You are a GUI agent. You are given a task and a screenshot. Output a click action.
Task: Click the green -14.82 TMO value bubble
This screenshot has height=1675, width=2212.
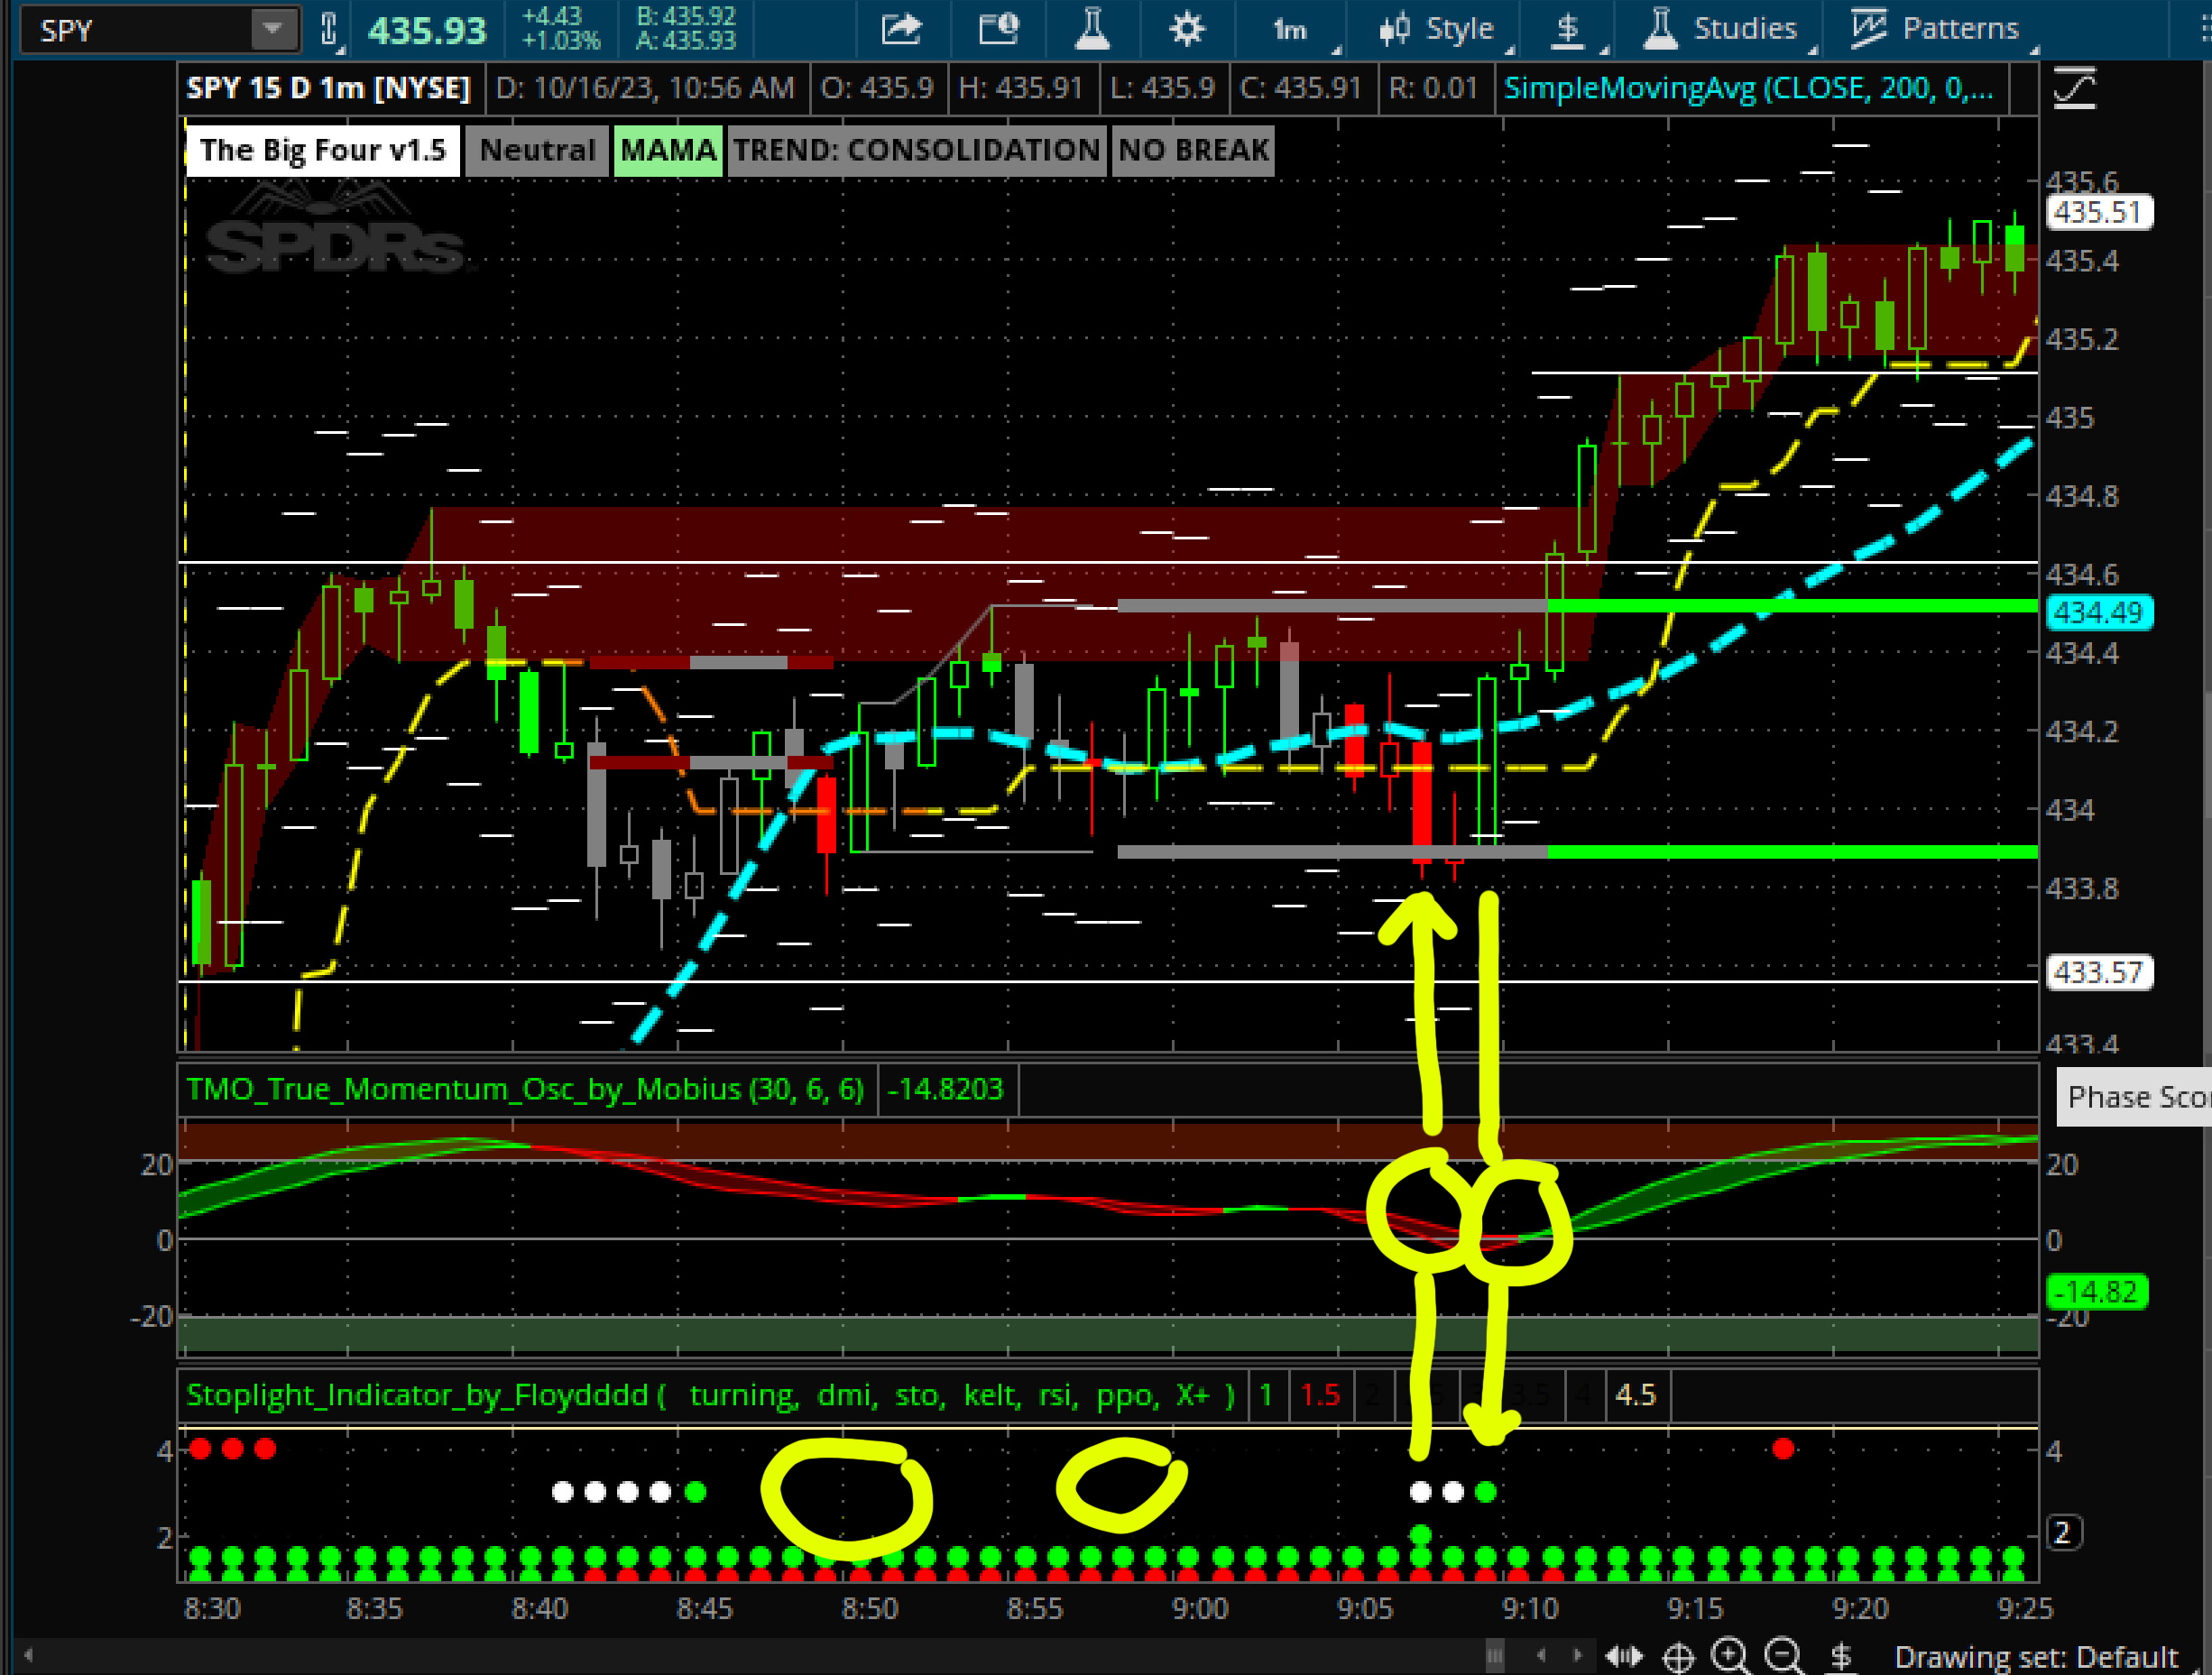2096,1292
